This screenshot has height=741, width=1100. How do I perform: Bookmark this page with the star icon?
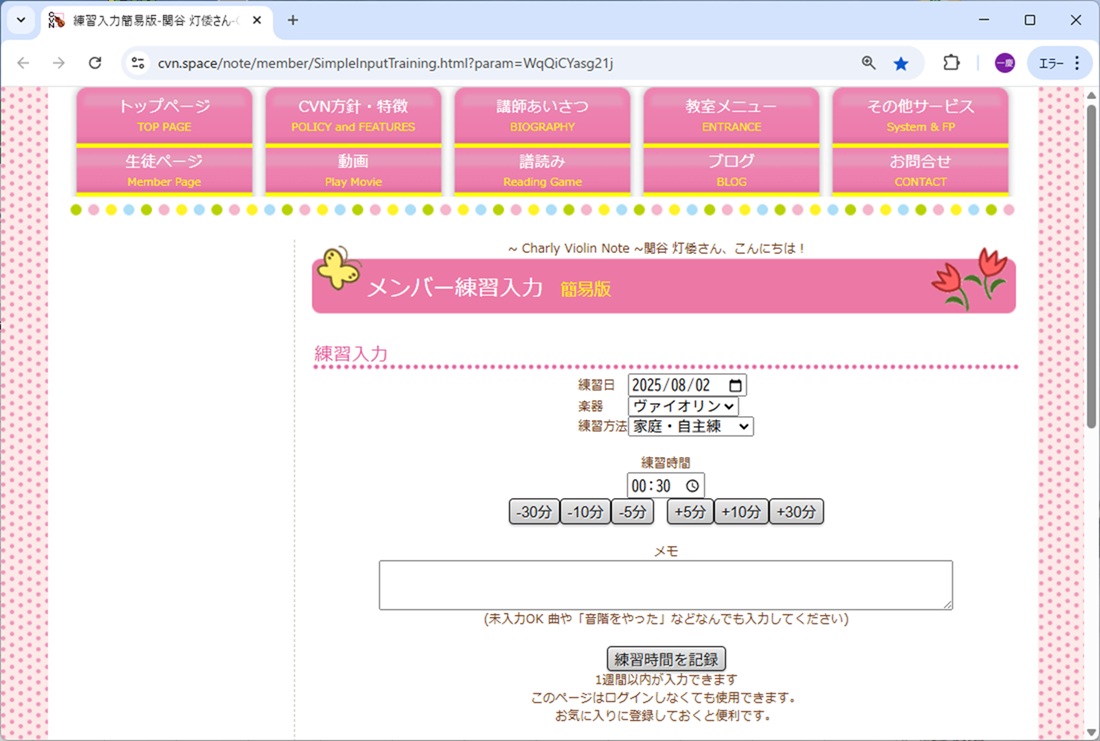(901, 62)
